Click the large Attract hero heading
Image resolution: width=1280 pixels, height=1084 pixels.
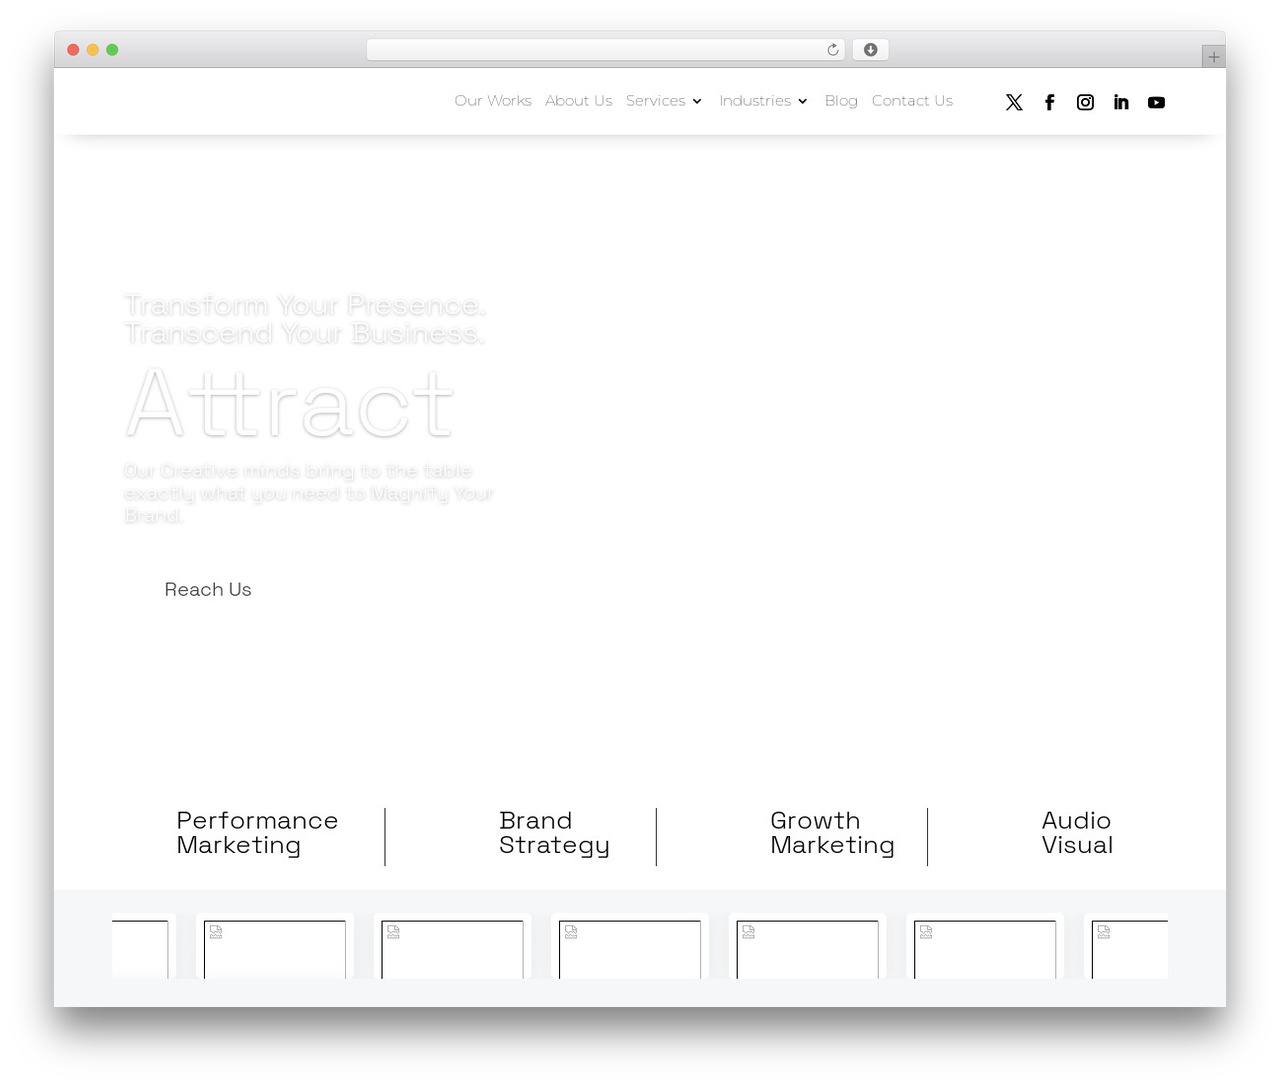(x=290, y=403)
